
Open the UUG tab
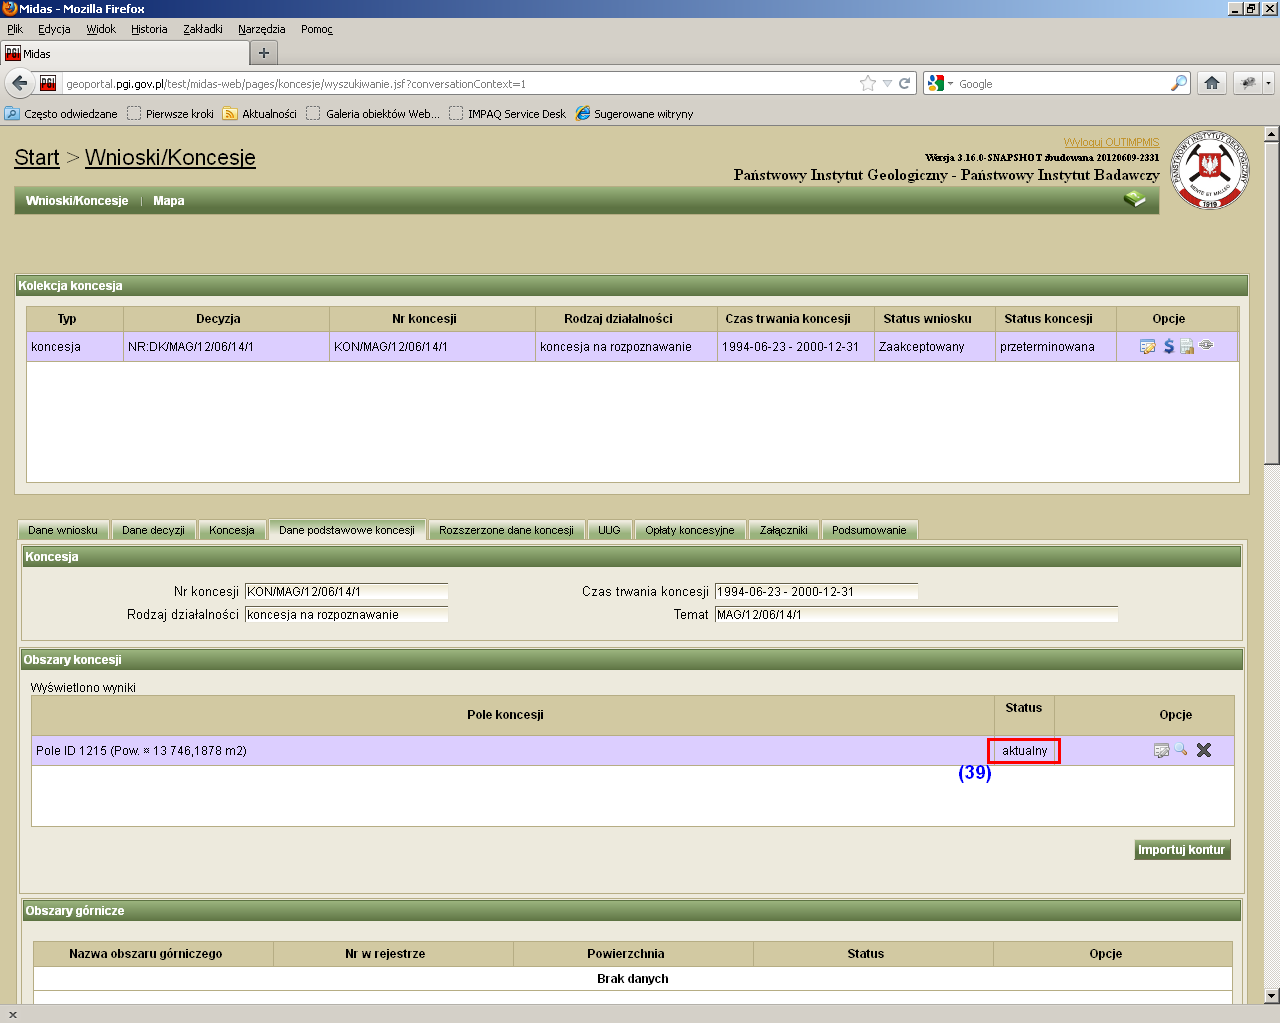point(609,530)
